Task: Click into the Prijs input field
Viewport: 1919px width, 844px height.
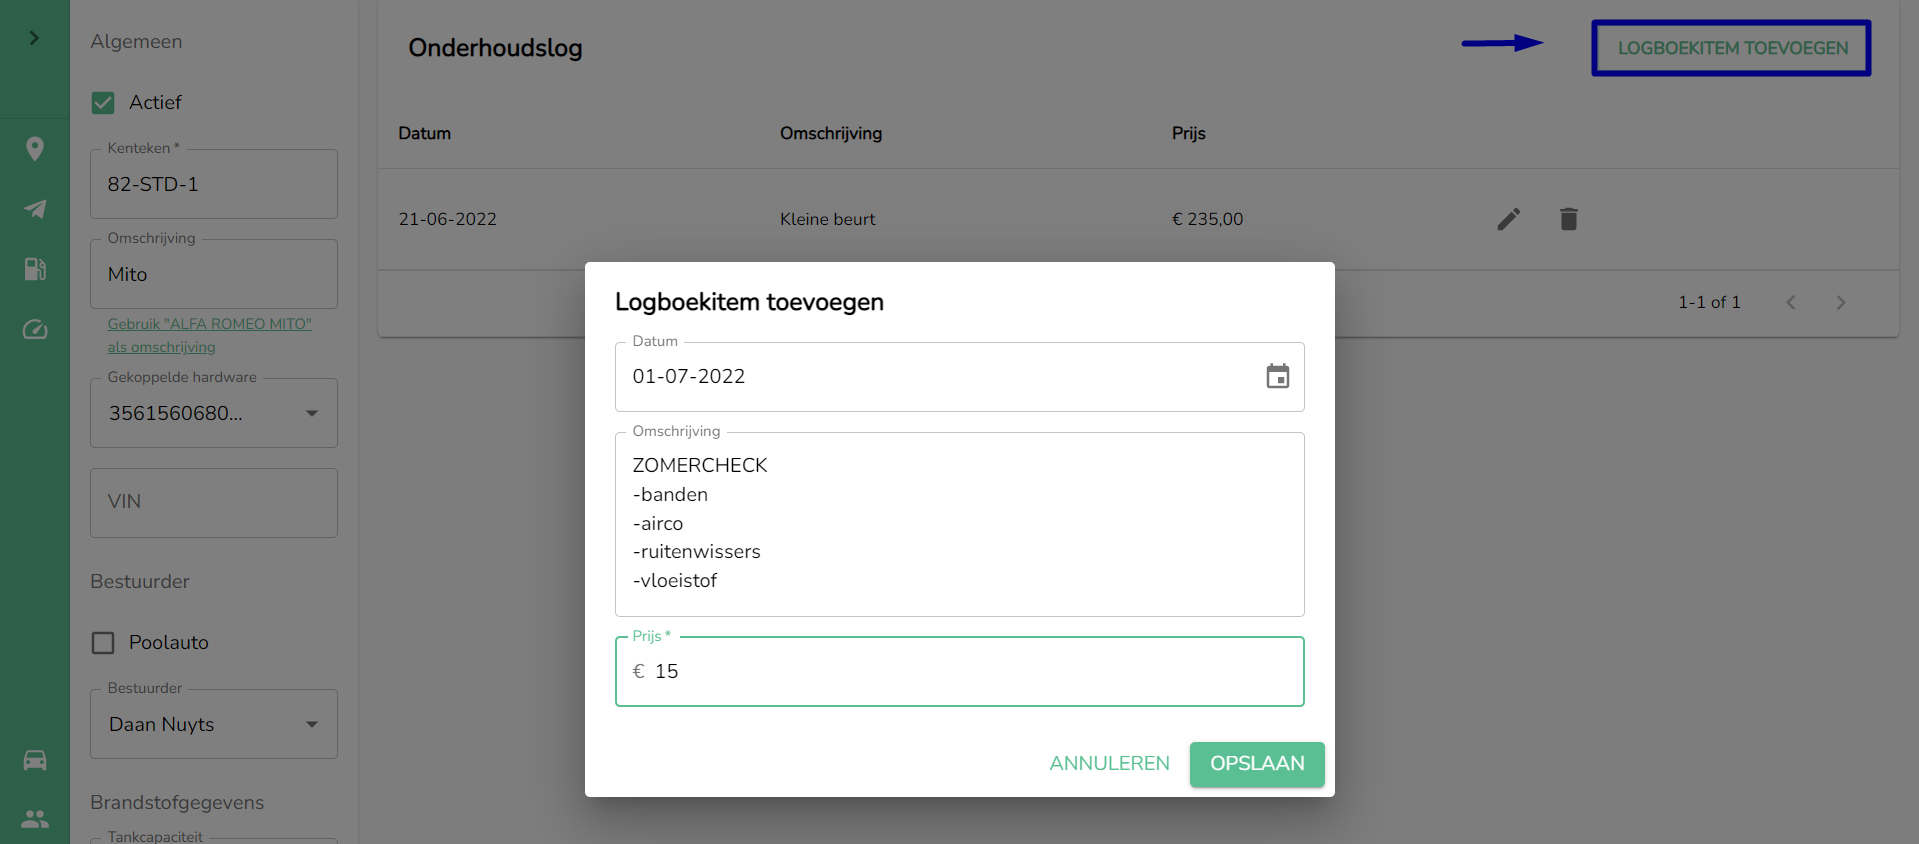Action: click(960, 671)
